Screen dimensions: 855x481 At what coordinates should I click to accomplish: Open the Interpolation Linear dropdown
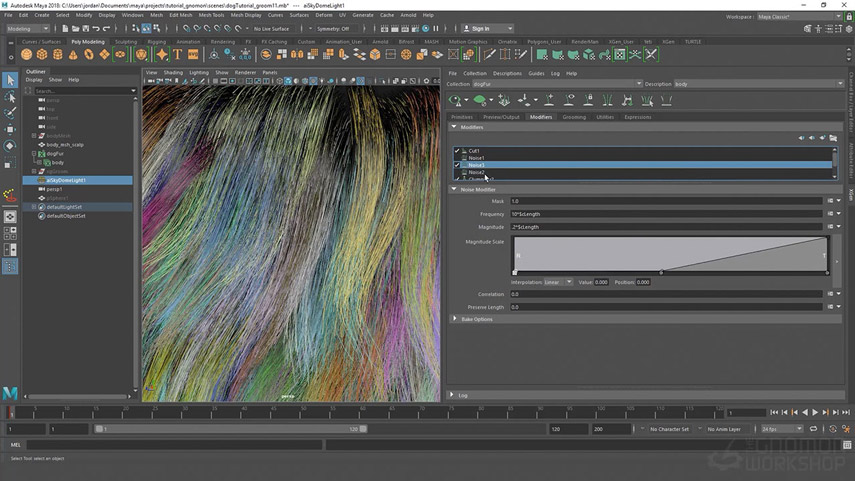pos(558,282)
